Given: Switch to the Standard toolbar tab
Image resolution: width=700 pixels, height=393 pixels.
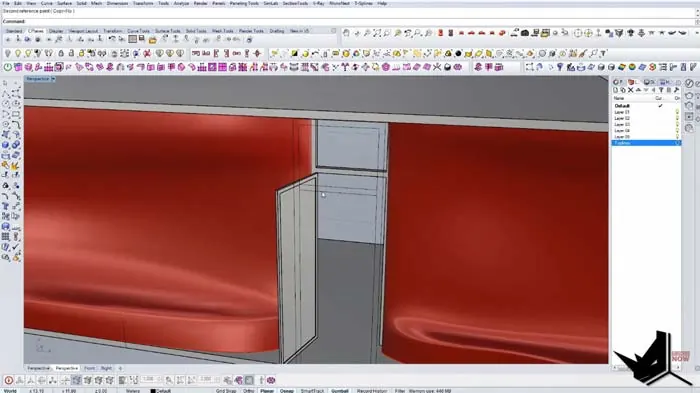Looking at the screenshot, I should tap(14, 31).
